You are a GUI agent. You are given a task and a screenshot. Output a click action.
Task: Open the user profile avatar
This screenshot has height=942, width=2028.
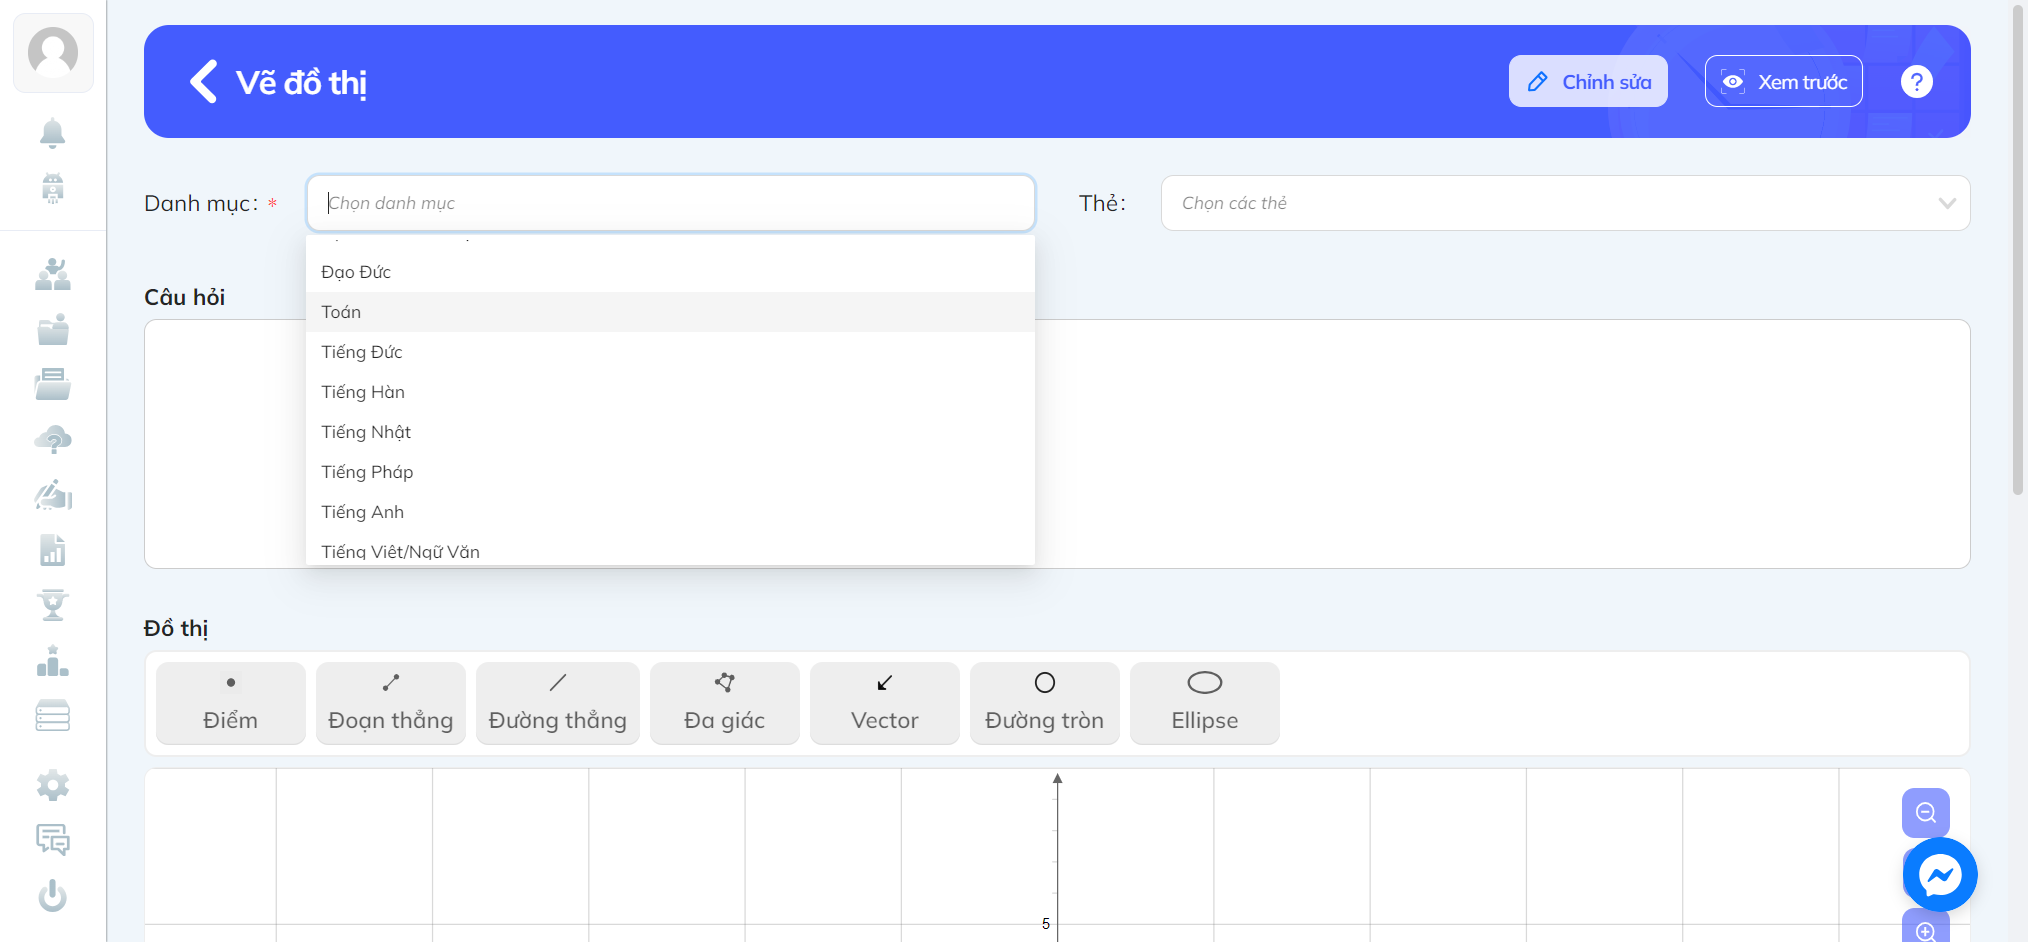pyautogui.click(x=53, y=52)
